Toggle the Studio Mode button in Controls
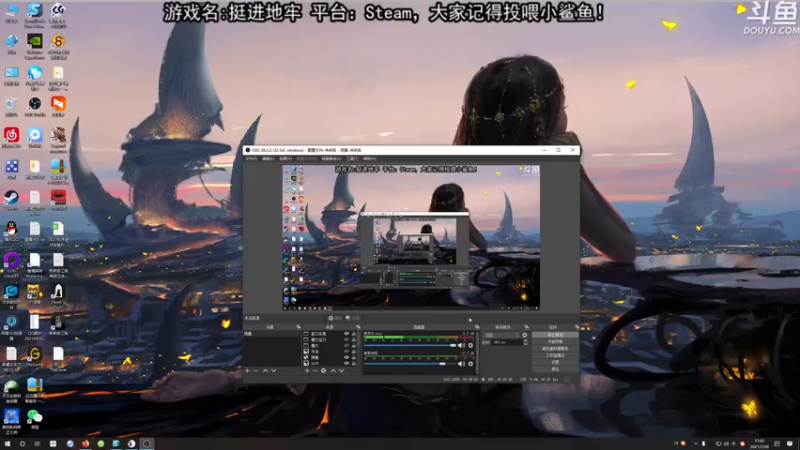This screenshot has height=450, width=800. [x=555, y=355]
